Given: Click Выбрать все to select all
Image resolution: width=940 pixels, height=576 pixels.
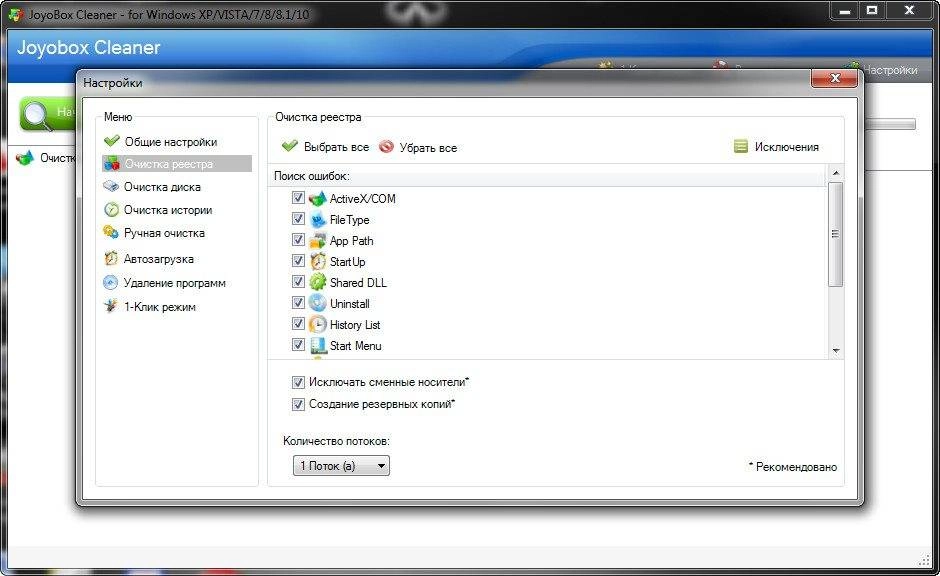Looking at the screenshot, I should (x=336, y=147).
